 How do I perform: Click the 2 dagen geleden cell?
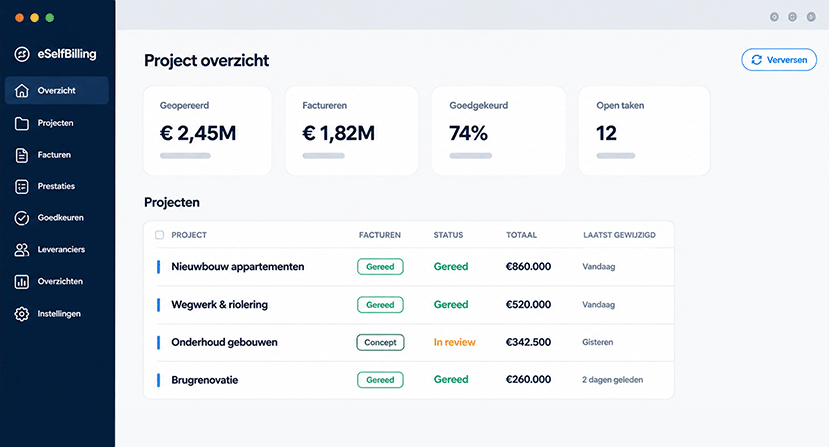[612, 380]
